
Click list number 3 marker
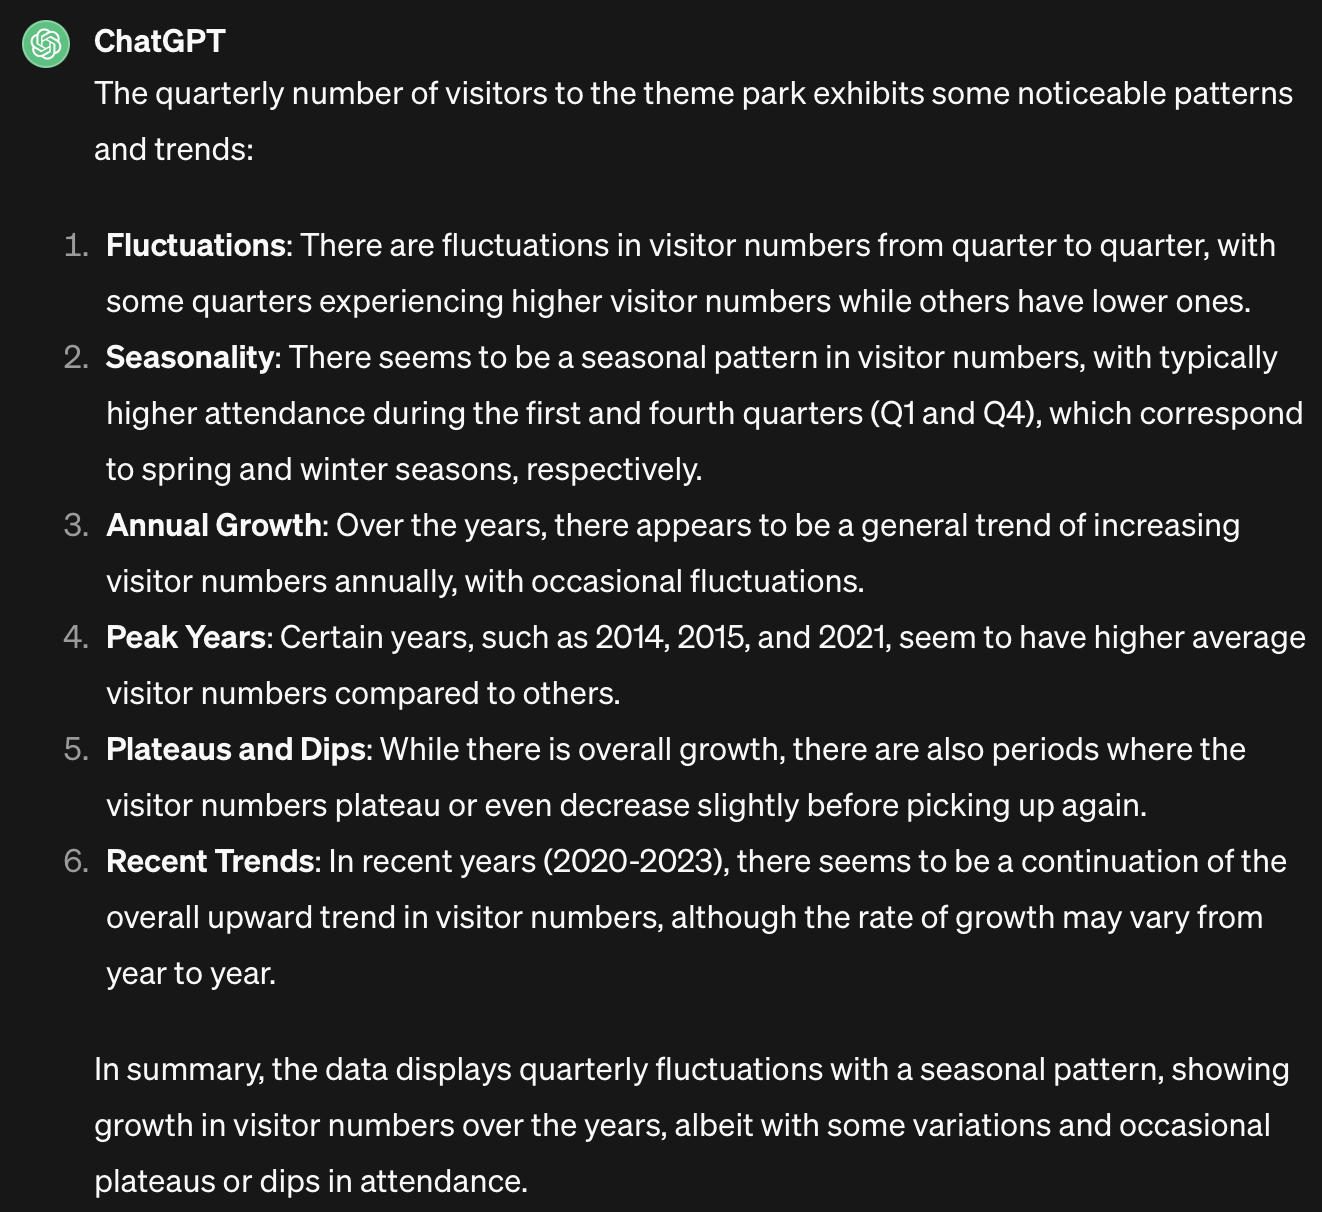(x=76, y=526)
